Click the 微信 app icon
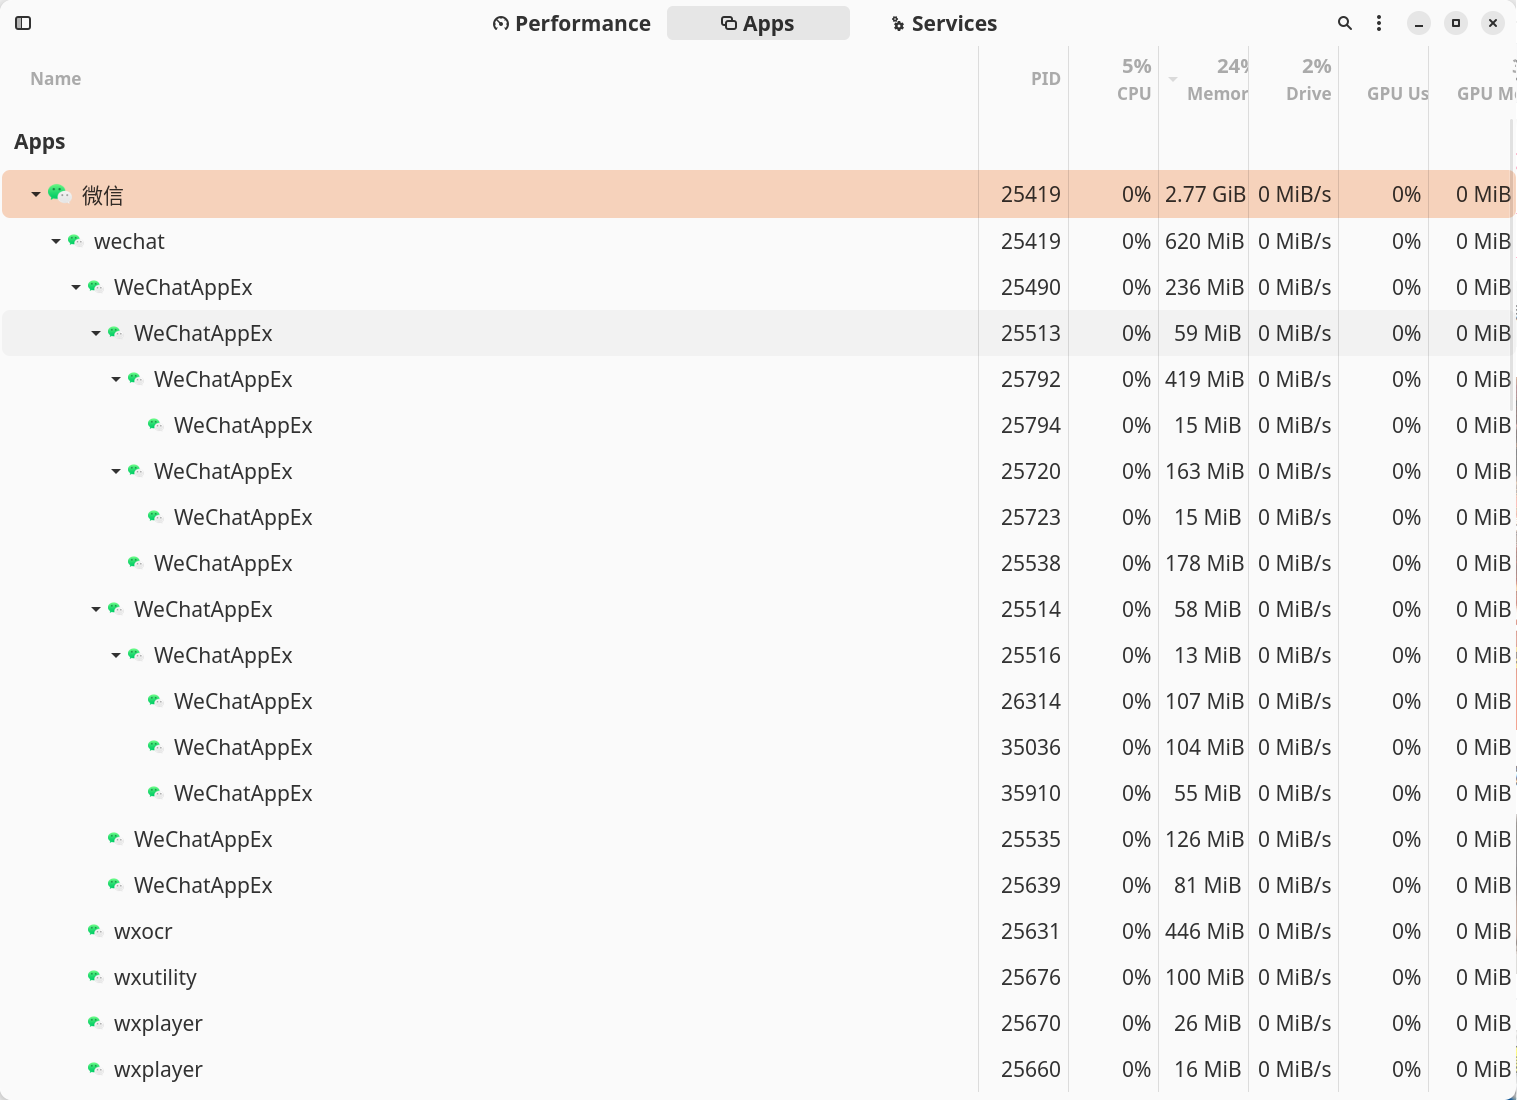1517x1100 pixels. coord(59,194)
